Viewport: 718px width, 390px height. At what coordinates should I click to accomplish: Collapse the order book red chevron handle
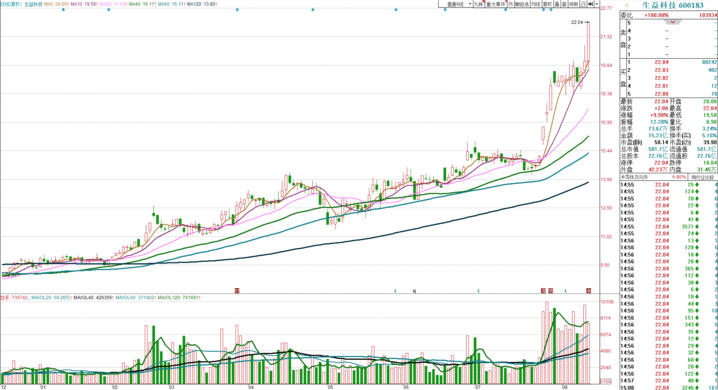point(673,22)
